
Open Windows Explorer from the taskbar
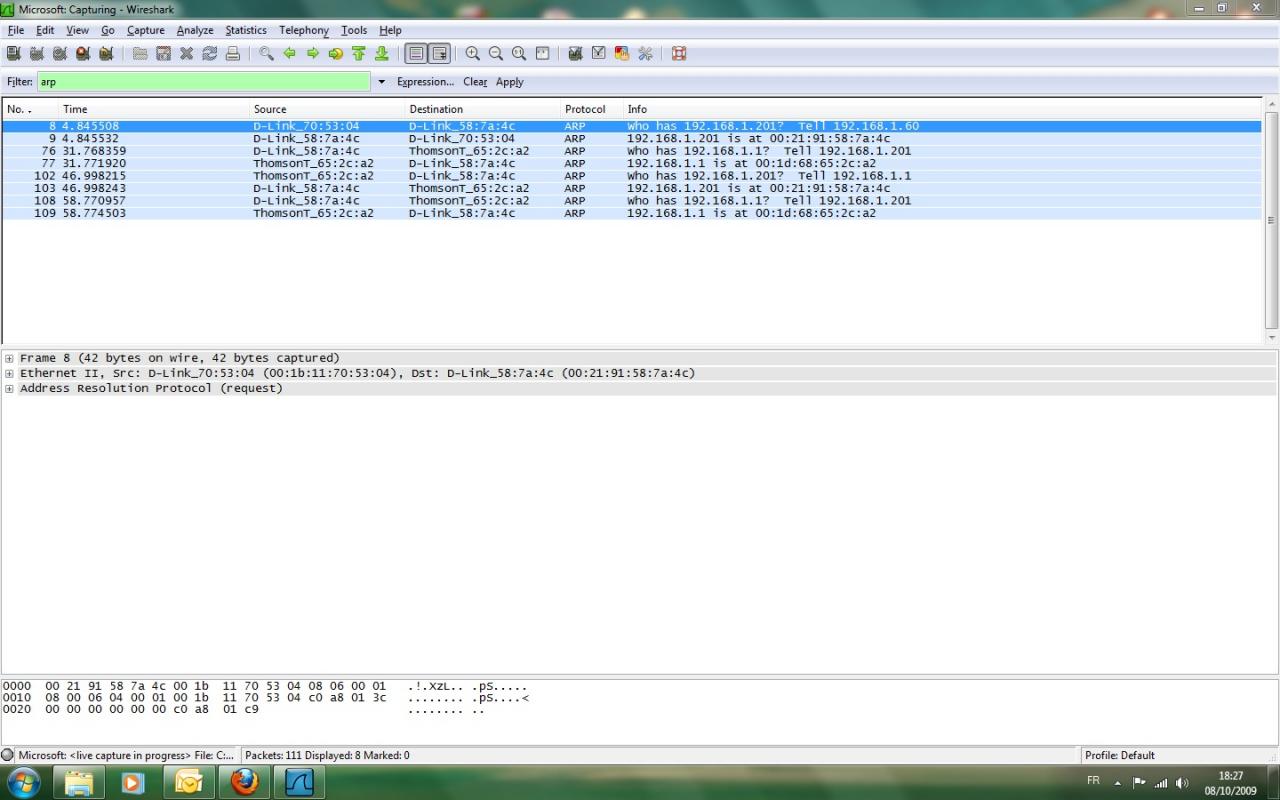click(78, 781)
